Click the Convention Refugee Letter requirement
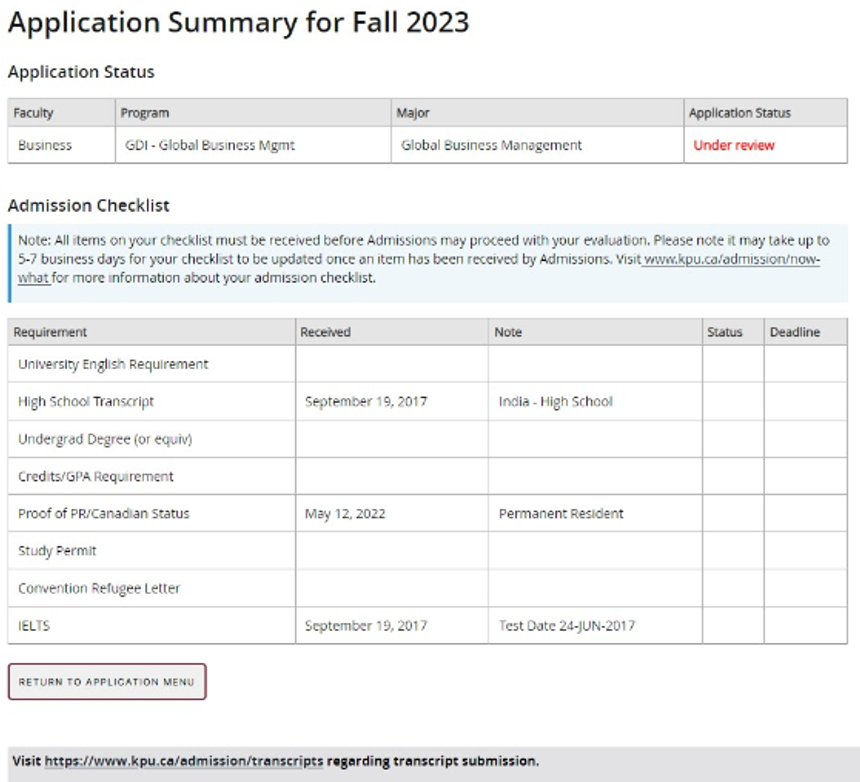 tap(99, 588)
